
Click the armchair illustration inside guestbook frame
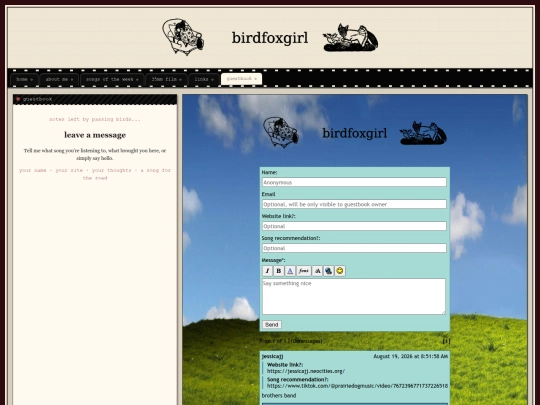coord(281,132)
